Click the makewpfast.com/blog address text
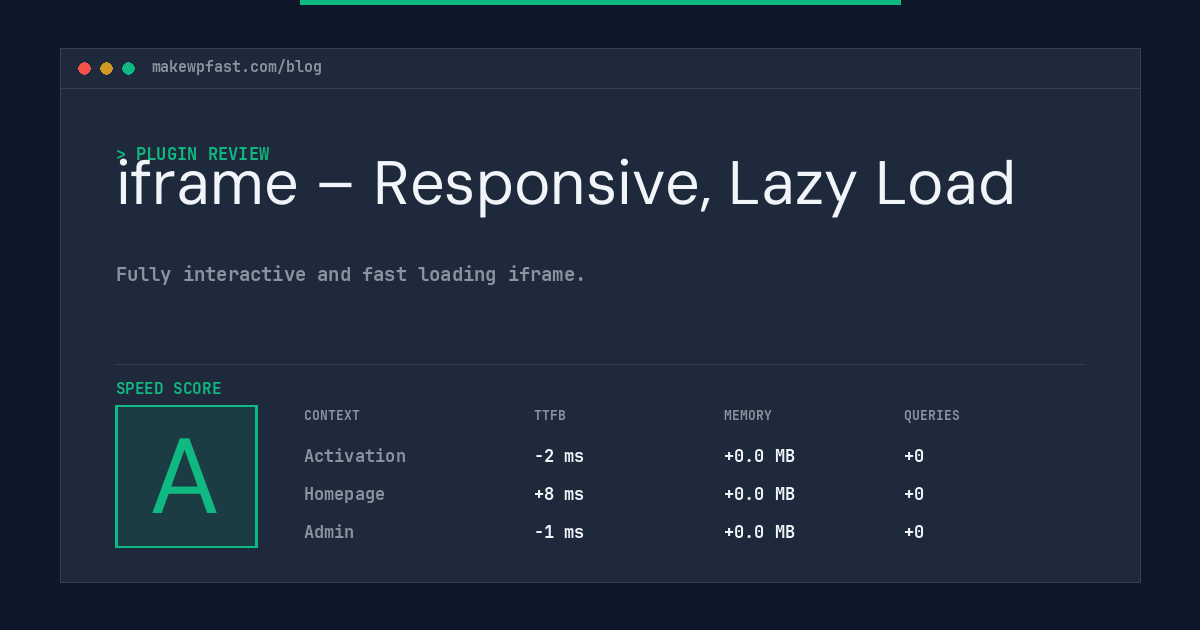 237,67
